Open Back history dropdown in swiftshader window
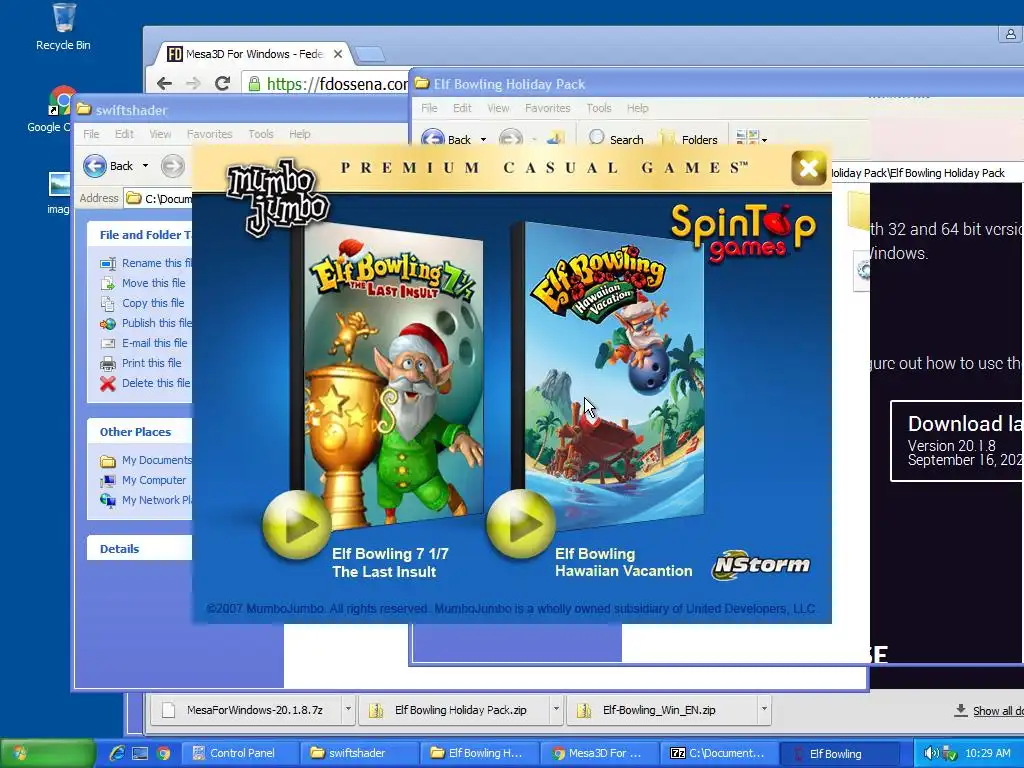This screenshot has height=768, width=1024. [145, 166]
